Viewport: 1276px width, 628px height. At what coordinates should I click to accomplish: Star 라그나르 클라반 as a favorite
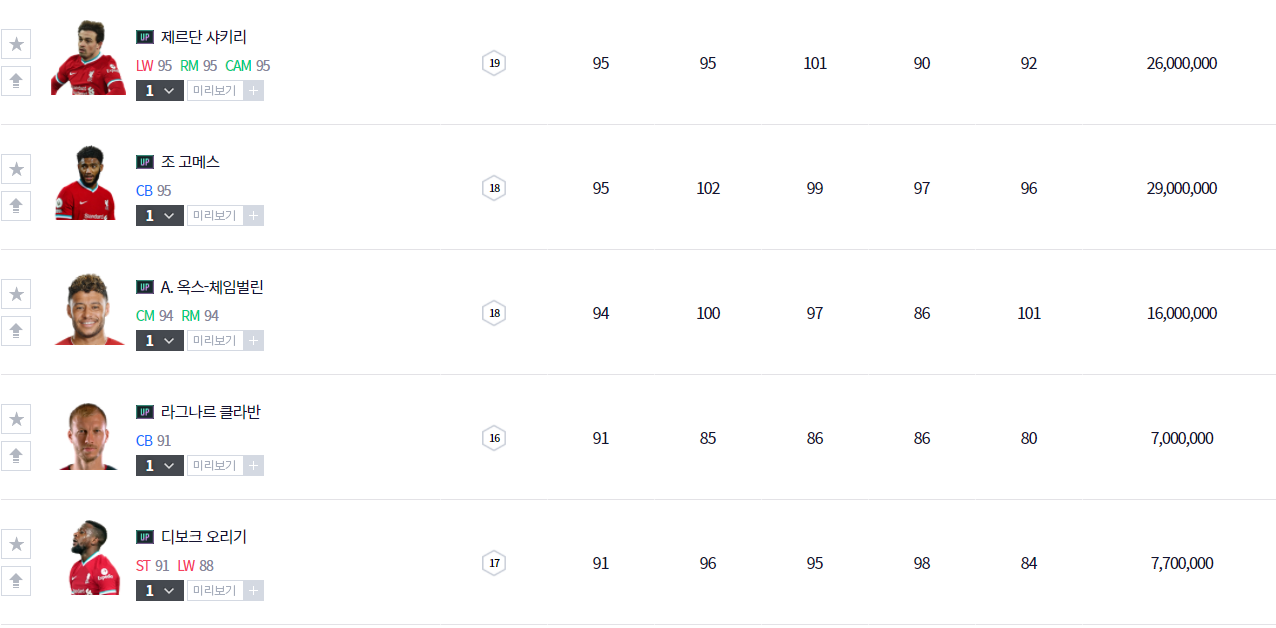click(x=16, y=419)
